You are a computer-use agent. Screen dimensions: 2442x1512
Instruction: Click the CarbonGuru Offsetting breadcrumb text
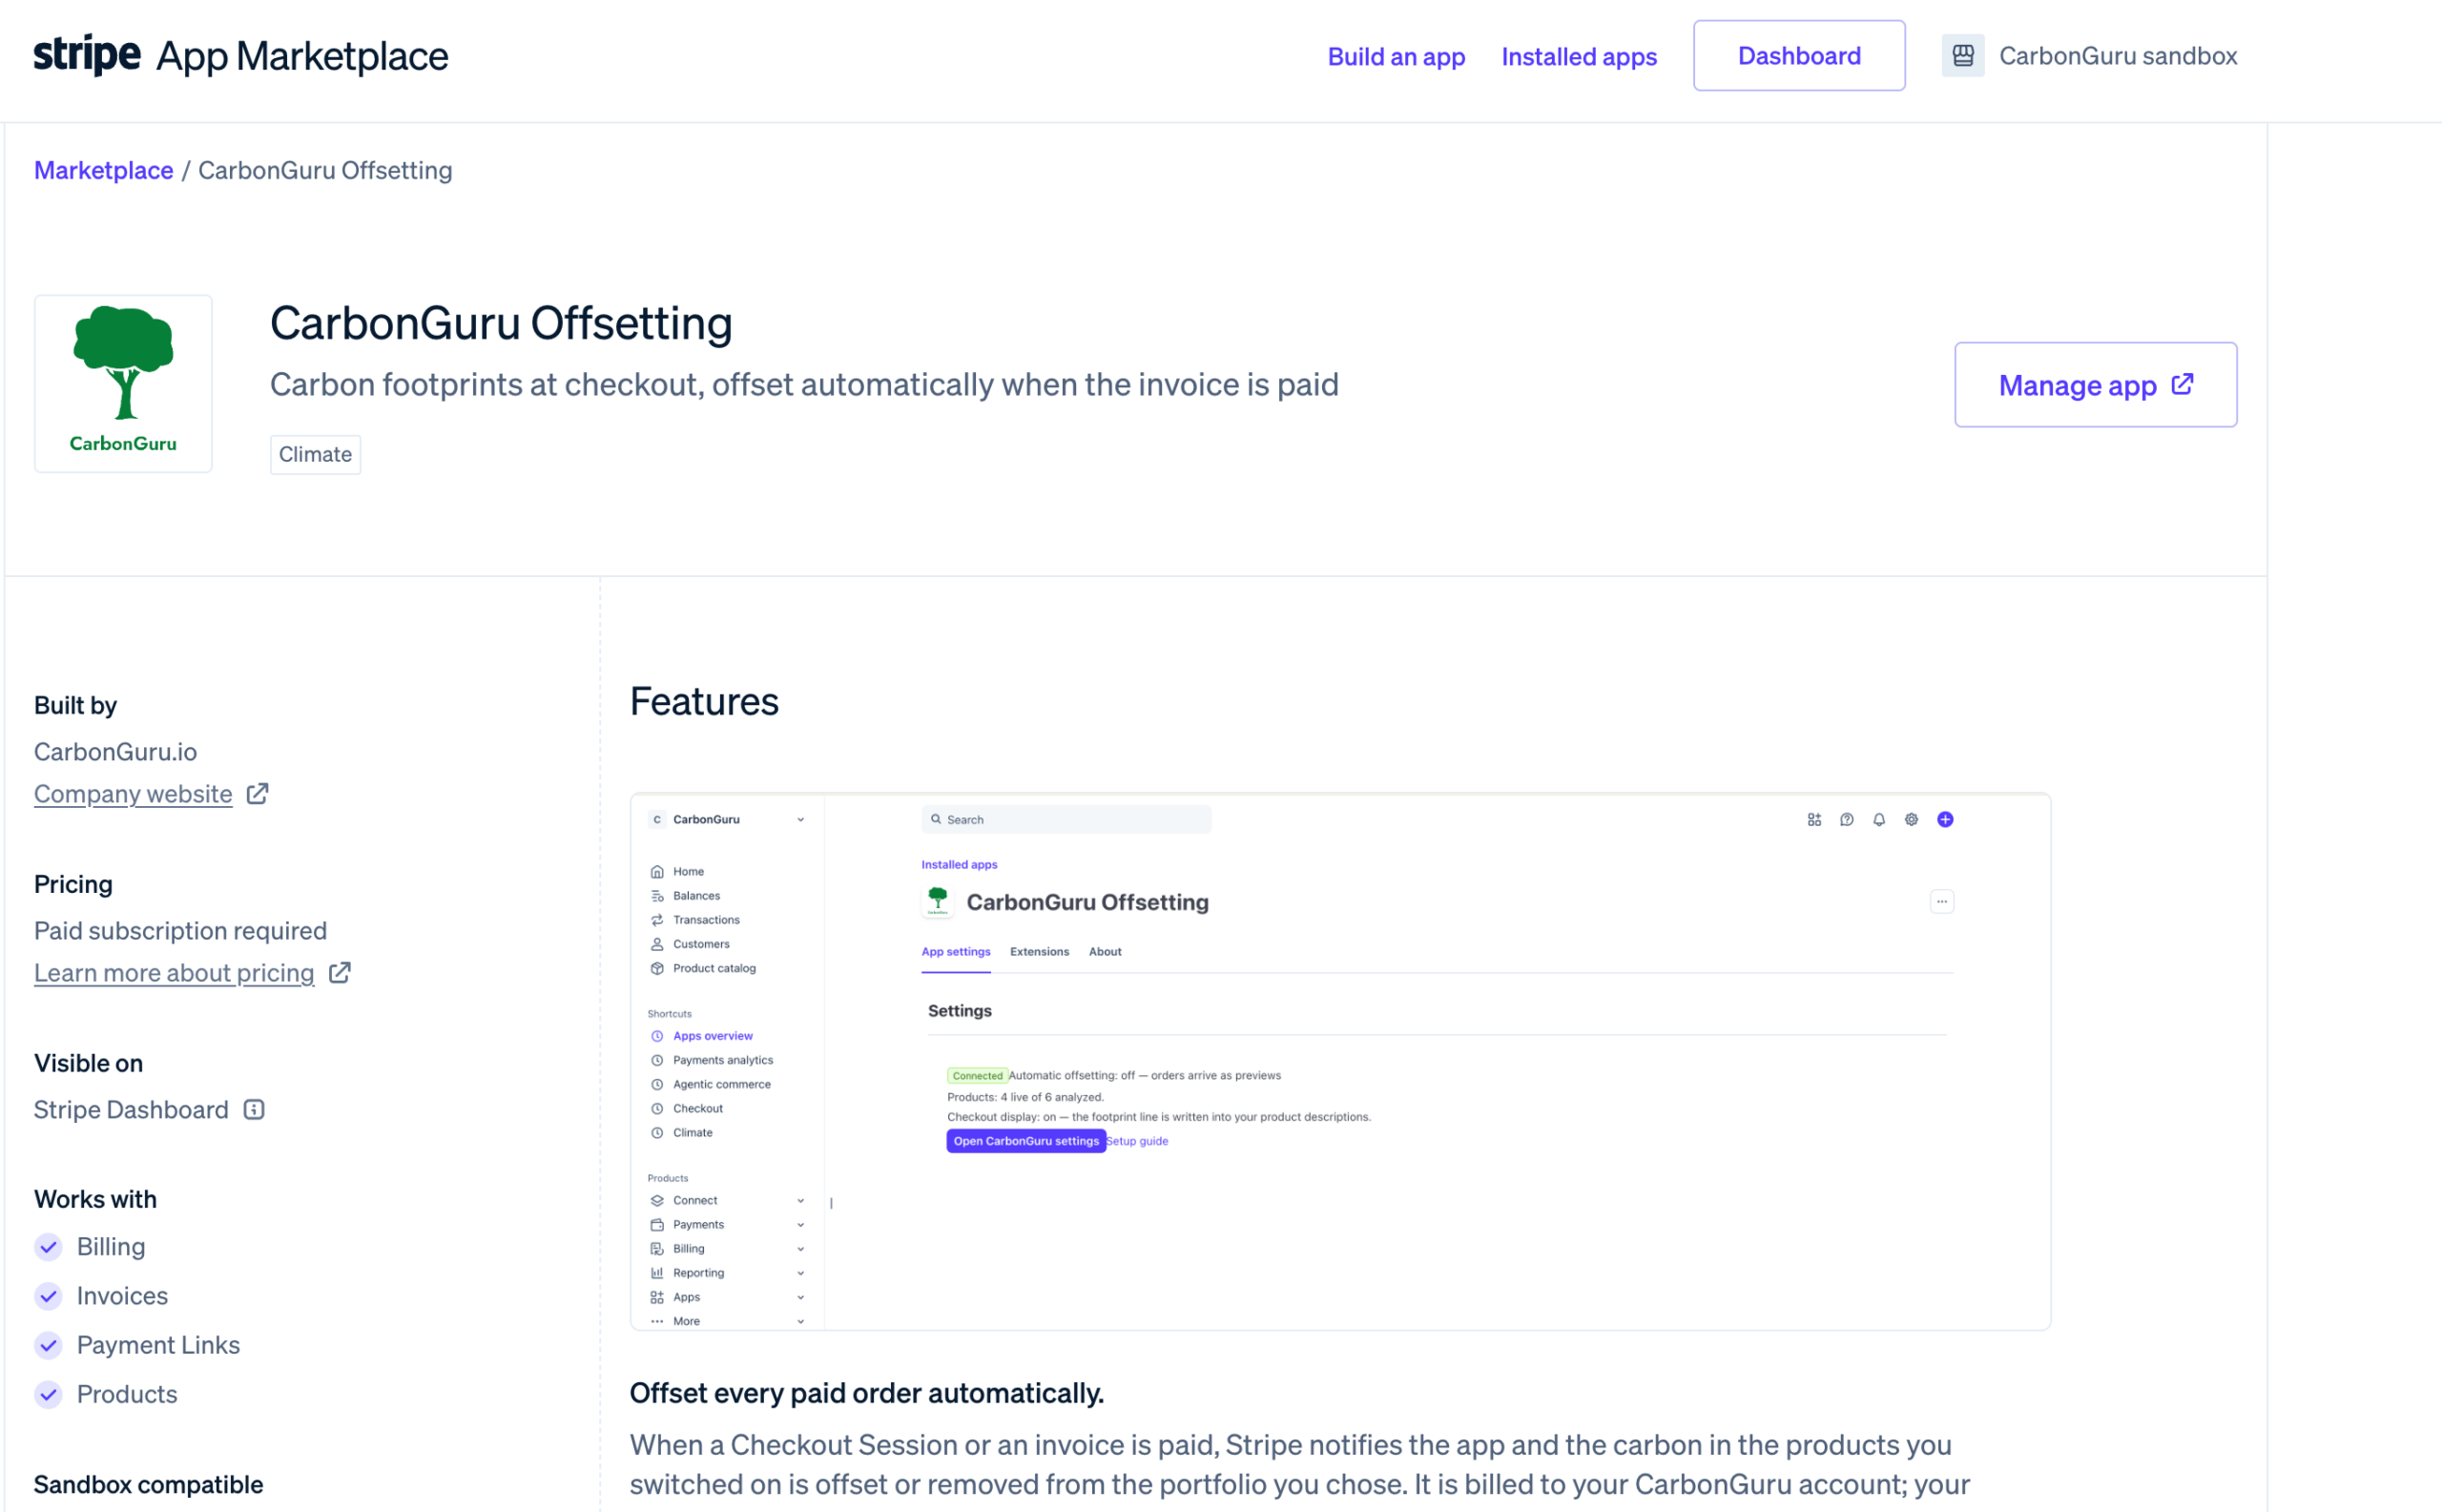(325, 170)
